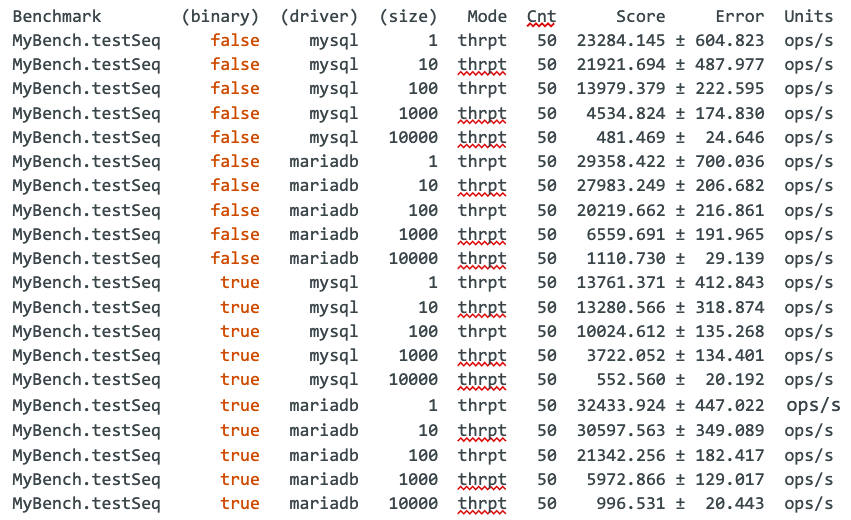Click the error value 604.823

(729, 41)
